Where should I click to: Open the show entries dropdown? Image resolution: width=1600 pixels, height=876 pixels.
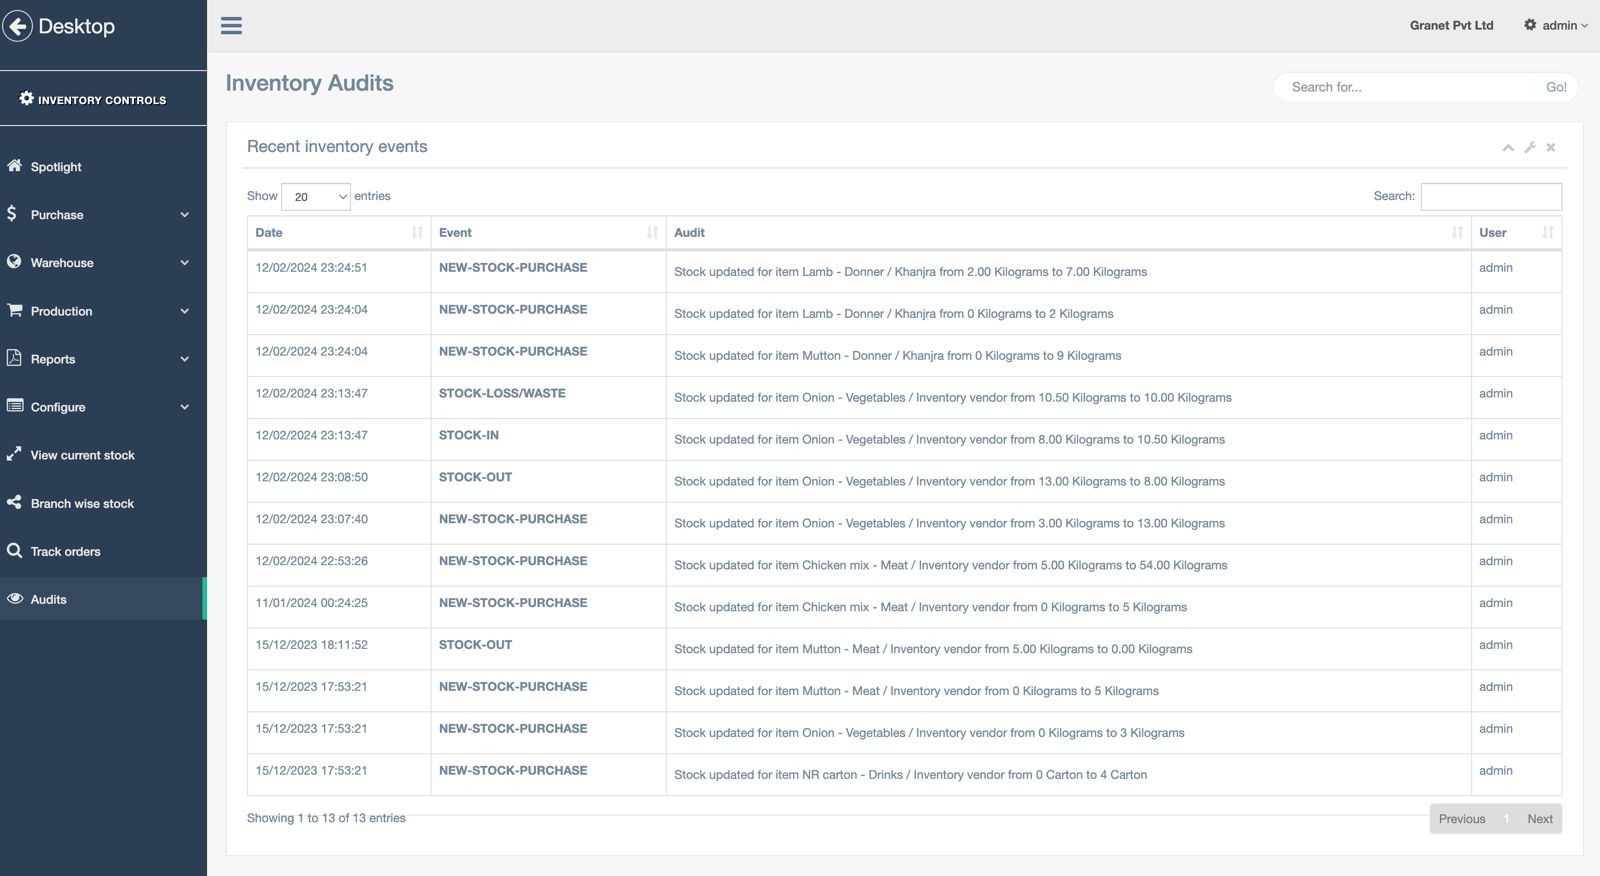[x=315, y=197]
